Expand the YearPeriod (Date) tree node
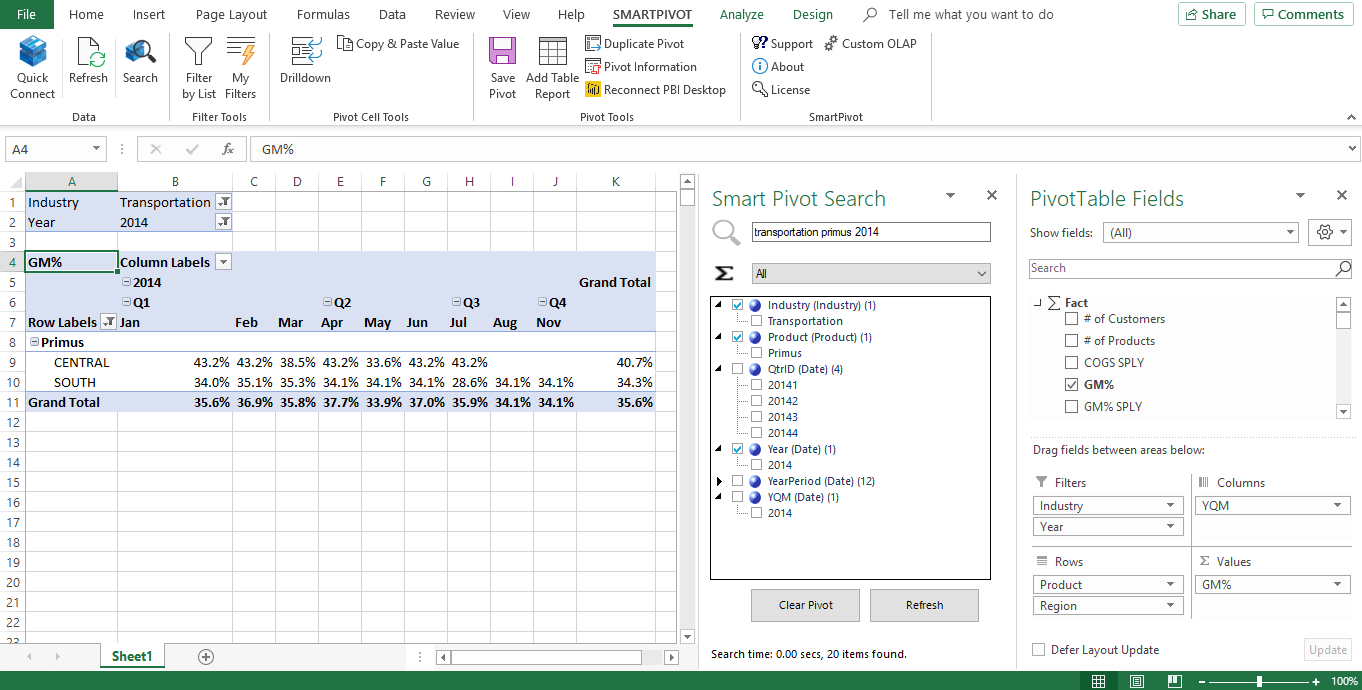The image size is (1362, 690). pyautogui.click(x=717, y=481)
